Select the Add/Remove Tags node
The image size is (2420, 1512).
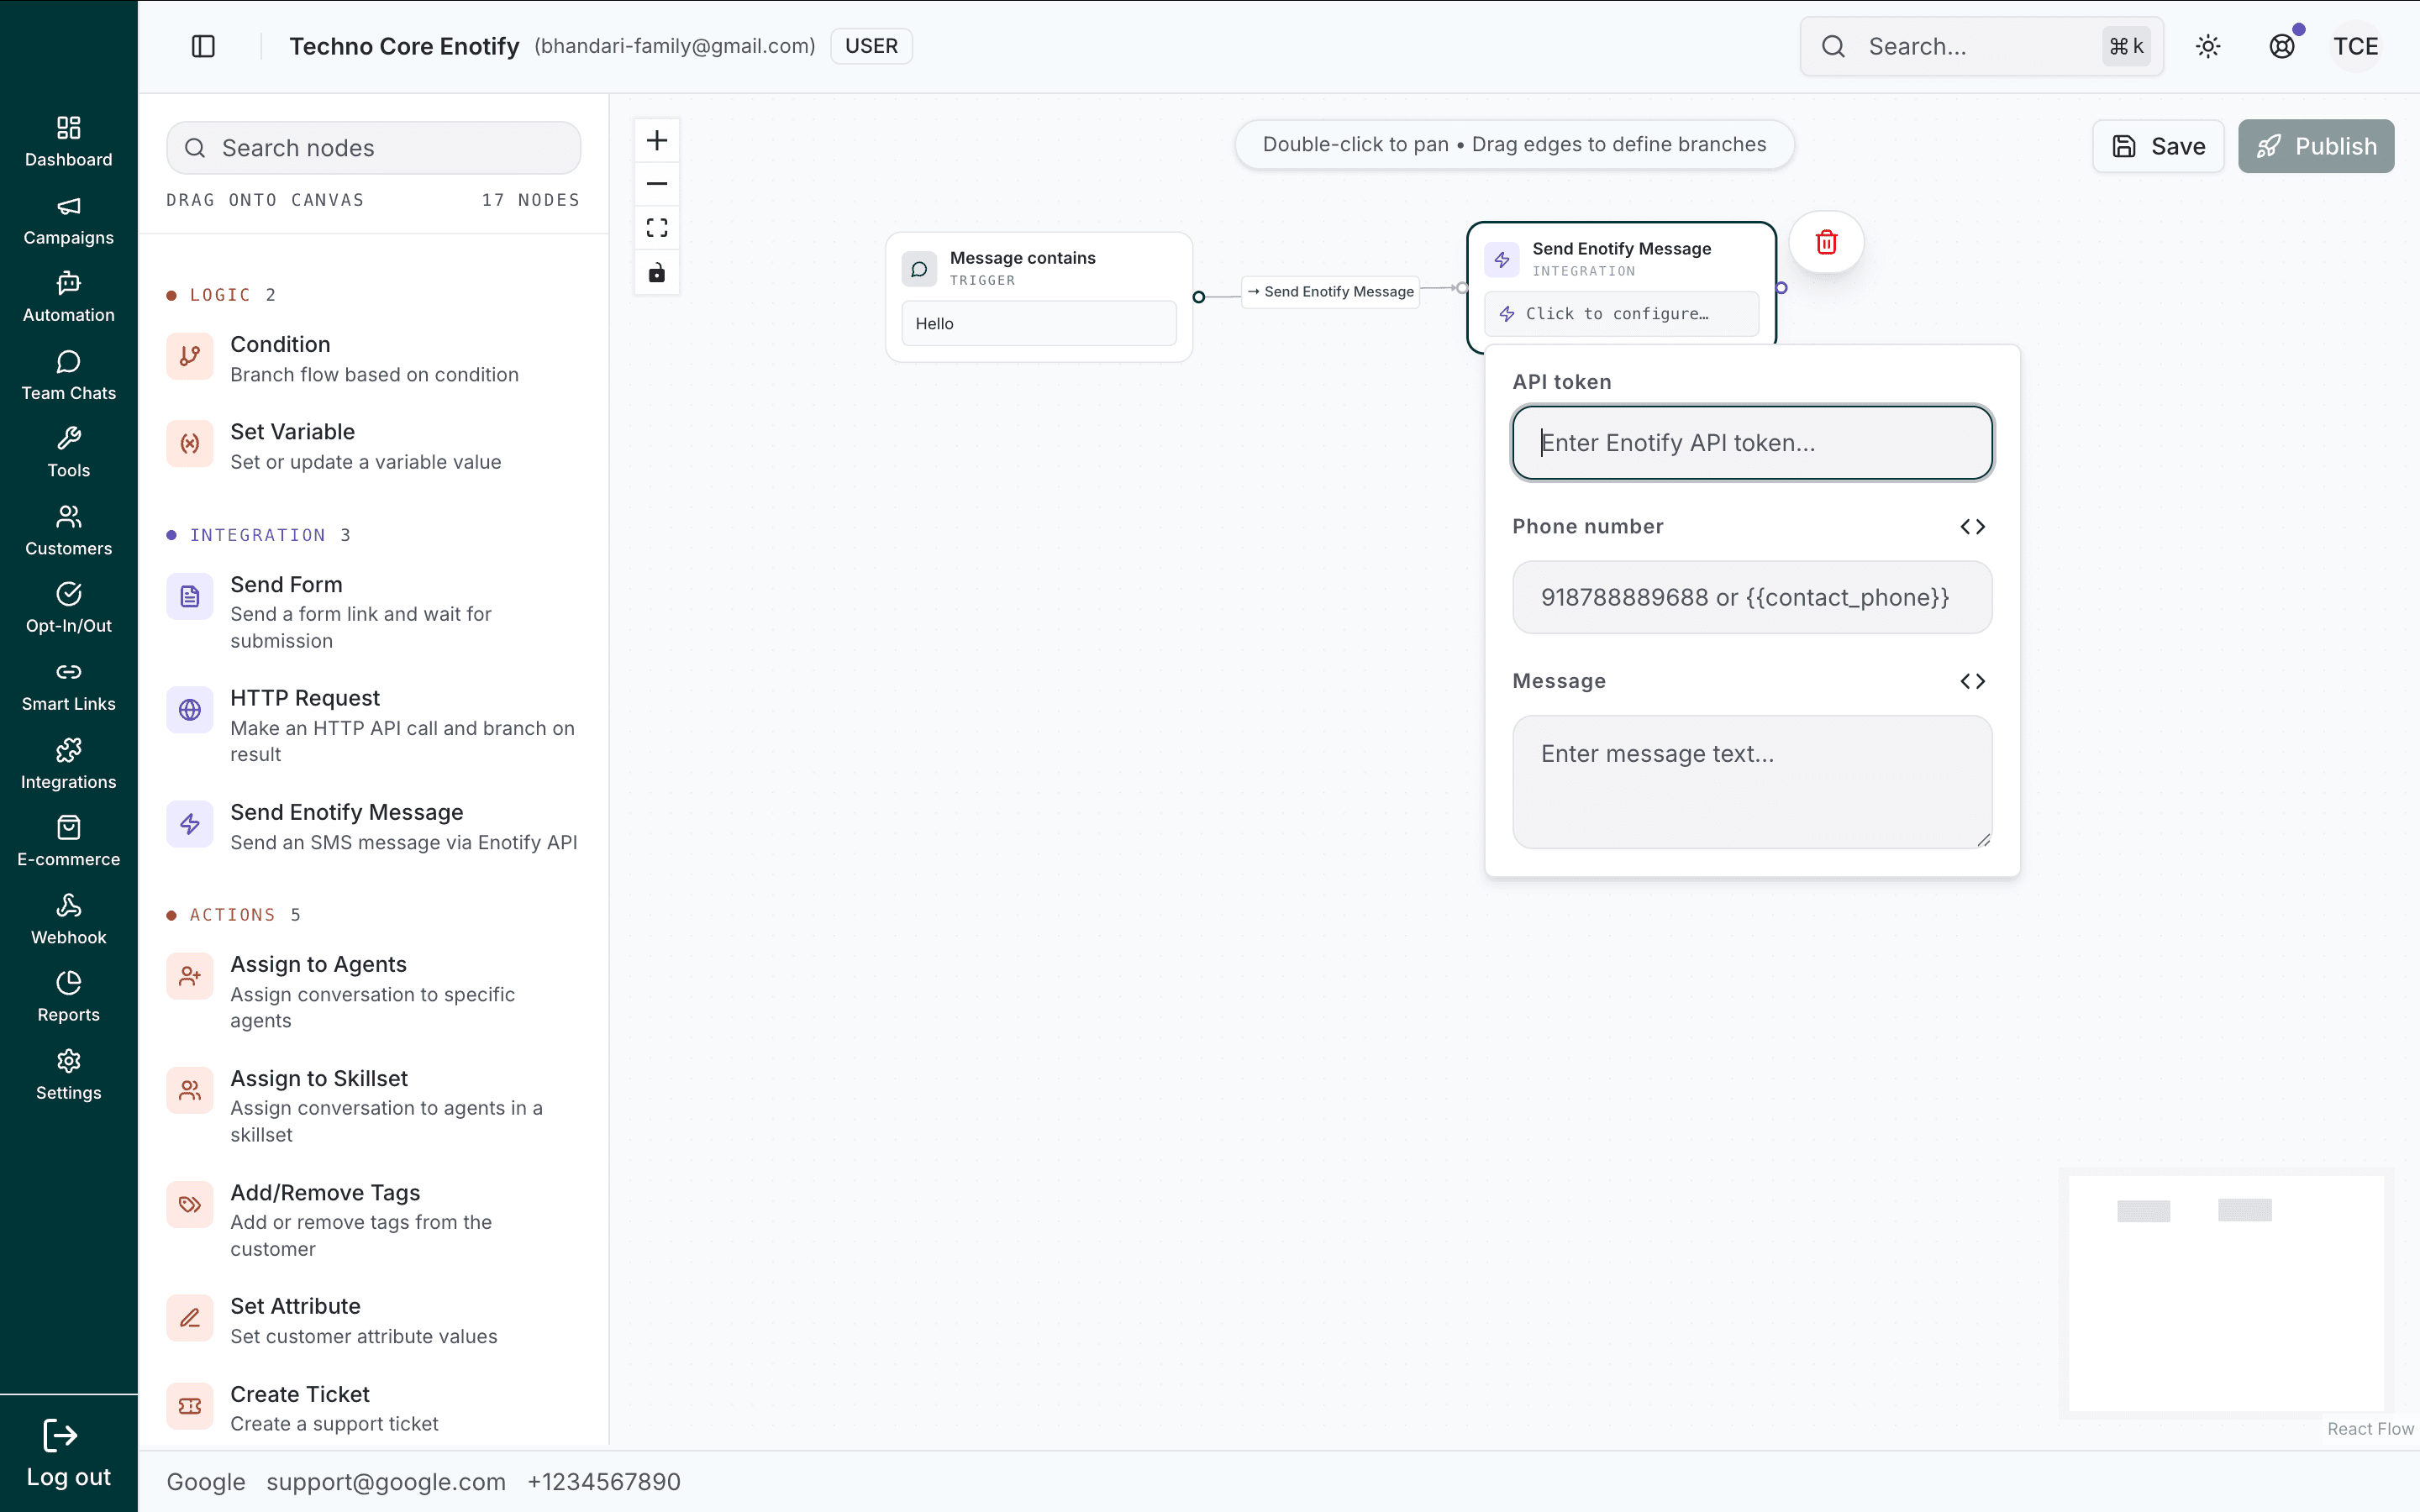(x=373, y=1220)
